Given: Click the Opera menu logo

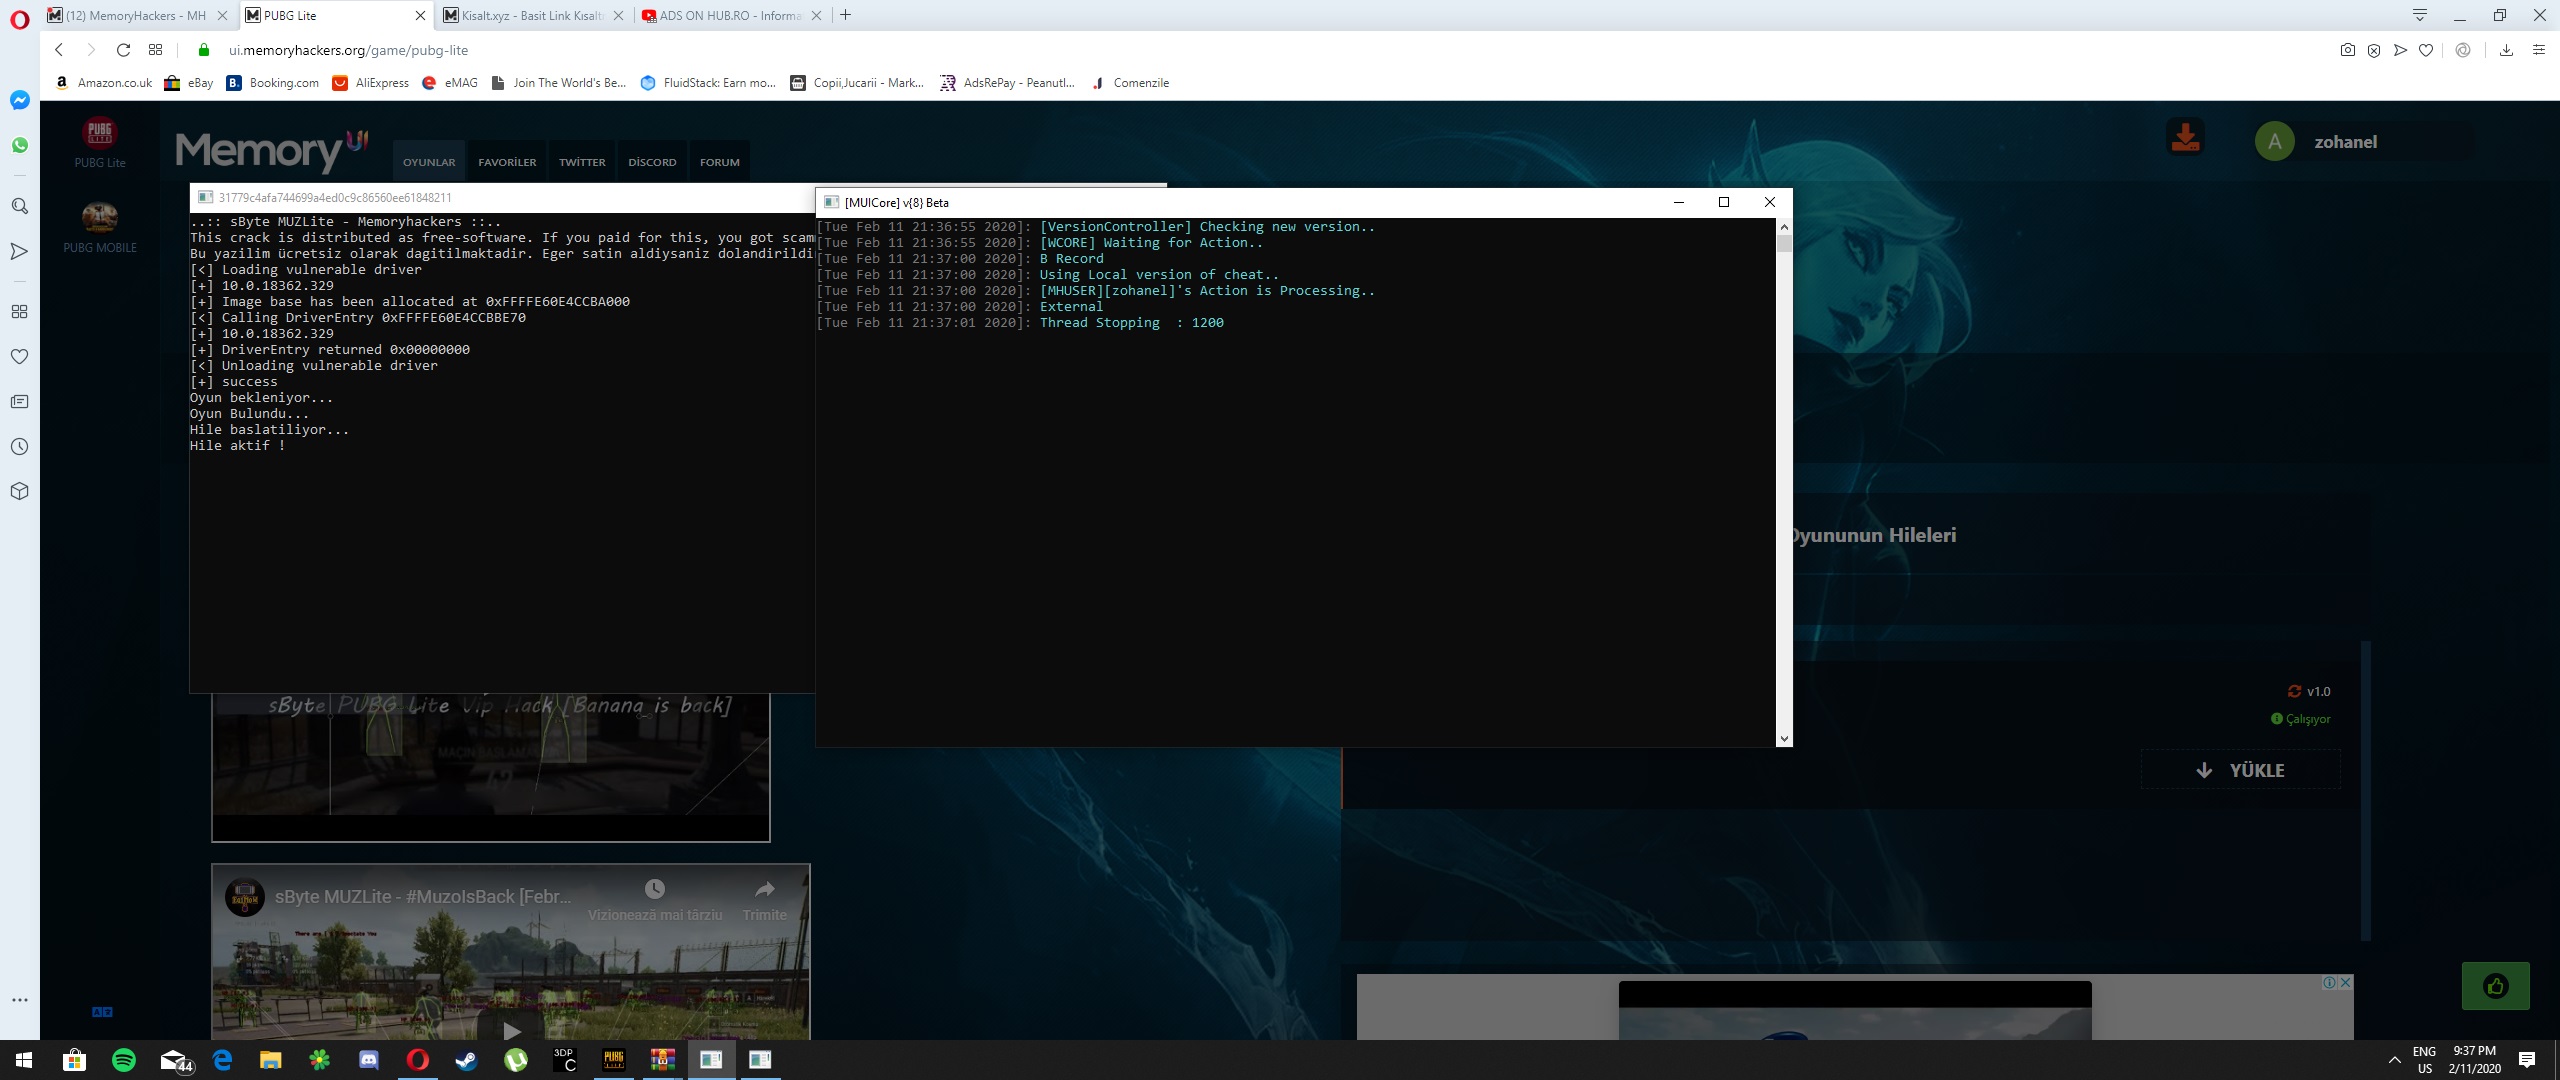Looking at the screenshot, I should click(19, 18).
